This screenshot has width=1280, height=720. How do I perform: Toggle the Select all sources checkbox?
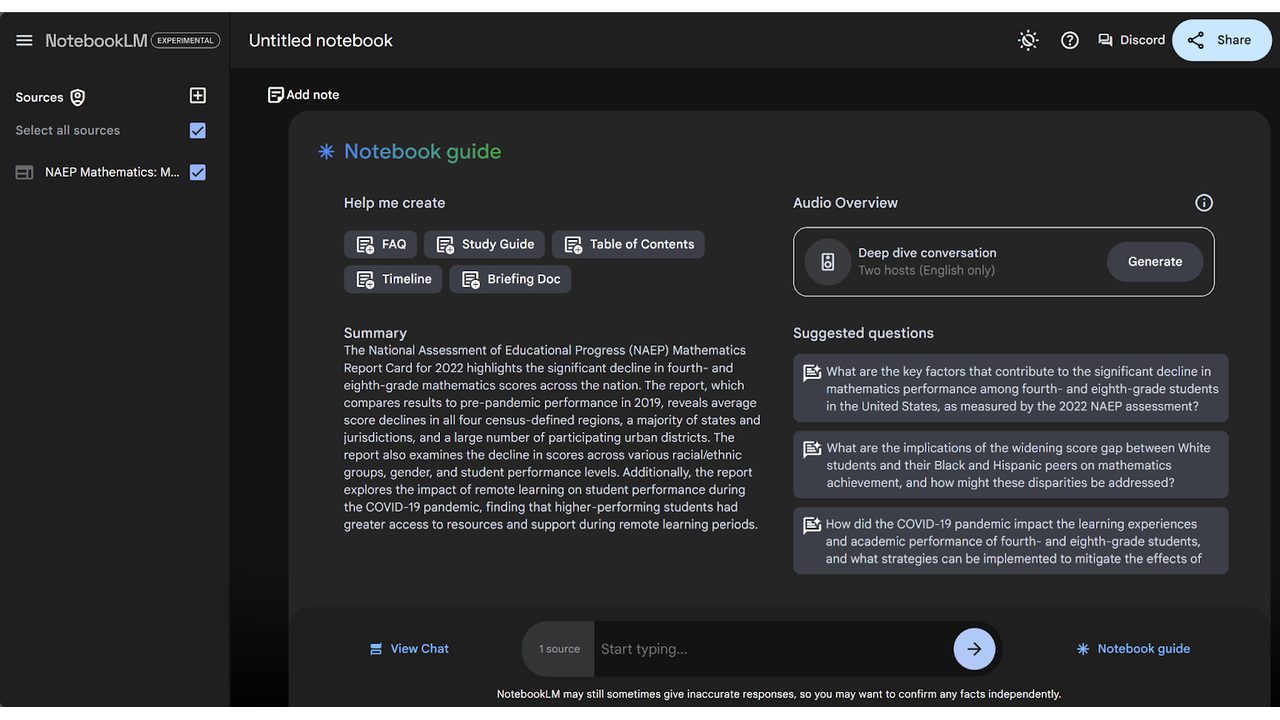[x=198, y=130]
